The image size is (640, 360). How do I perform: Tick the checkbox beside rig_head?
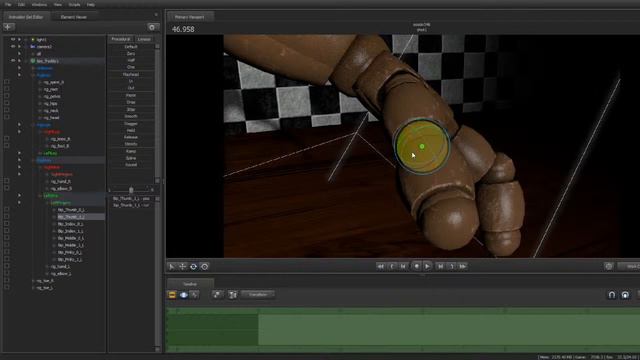click(x=7, y=118)
